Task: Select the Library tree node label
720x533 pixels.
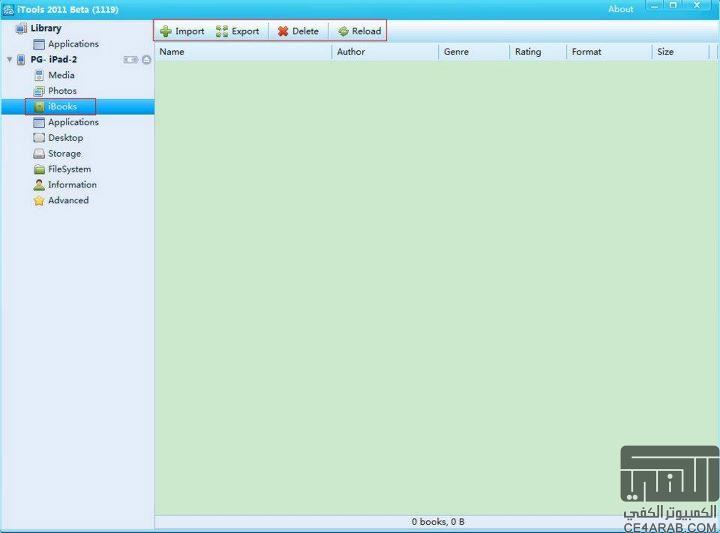Action: (46, 28)
